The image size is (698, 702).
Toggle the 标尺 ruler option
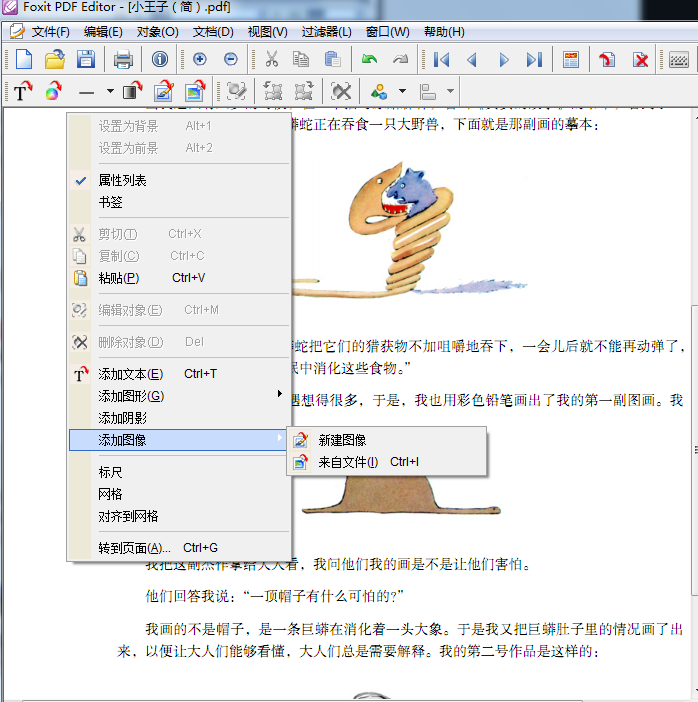110,472
